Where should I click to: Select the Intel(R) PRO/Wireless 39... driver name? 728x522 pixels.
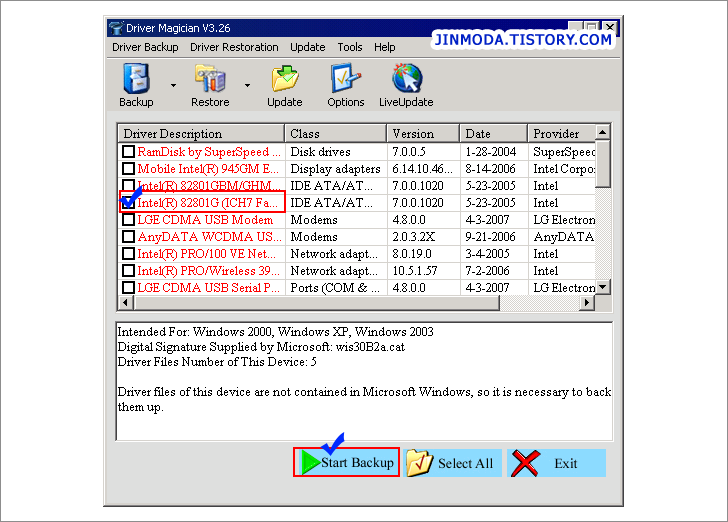point(208,271)
